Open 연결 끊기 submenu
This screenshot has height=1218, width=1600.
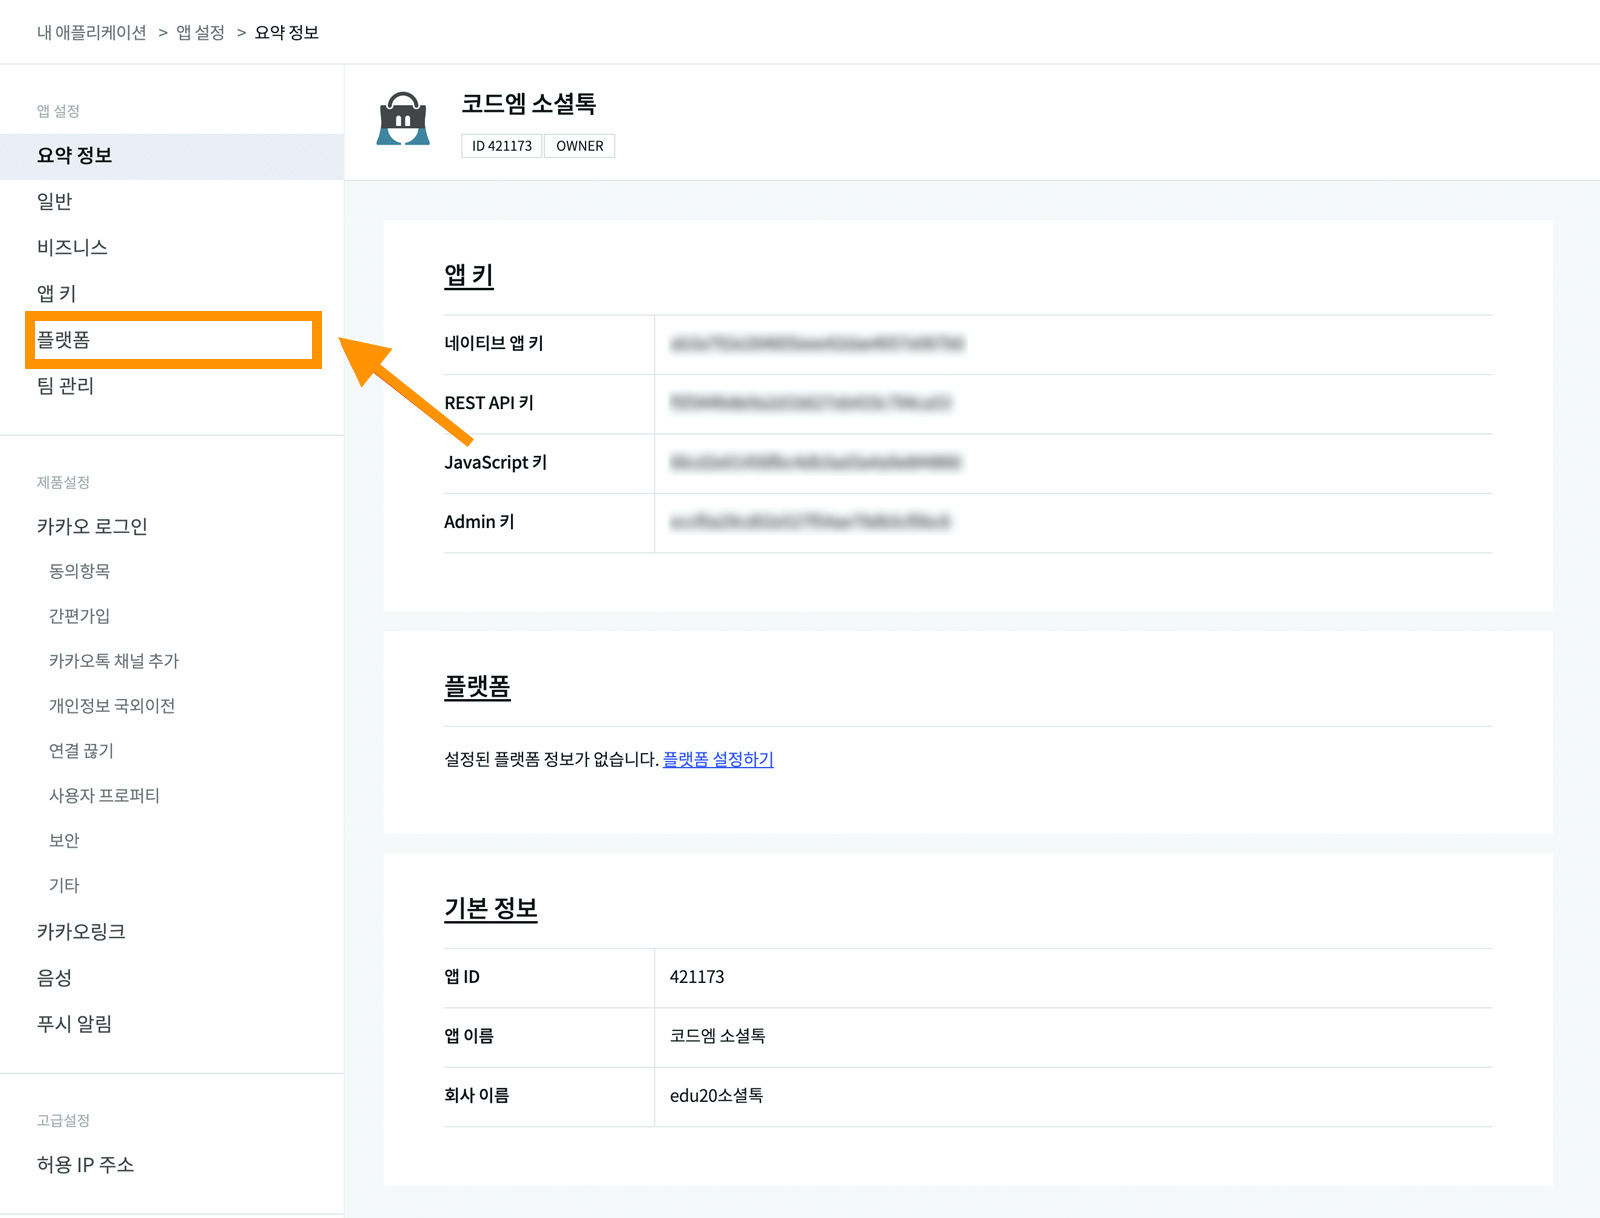(81, 751)
